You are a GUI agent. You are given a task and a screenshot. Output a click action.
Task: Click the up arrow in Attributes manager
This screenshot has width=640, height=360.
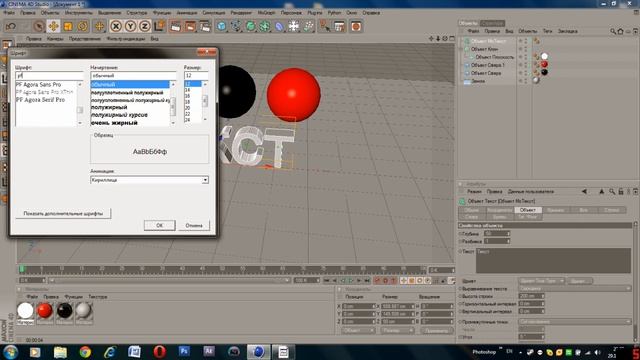(x=602, y=191)
